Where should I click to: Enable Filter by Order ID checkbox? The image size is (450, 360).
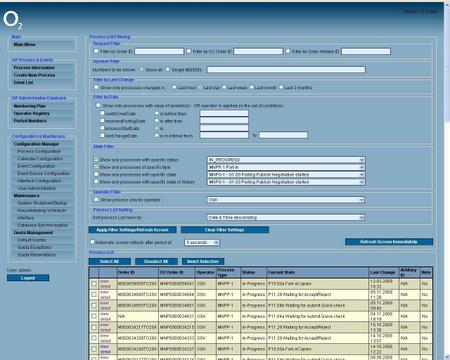(96, 51)
